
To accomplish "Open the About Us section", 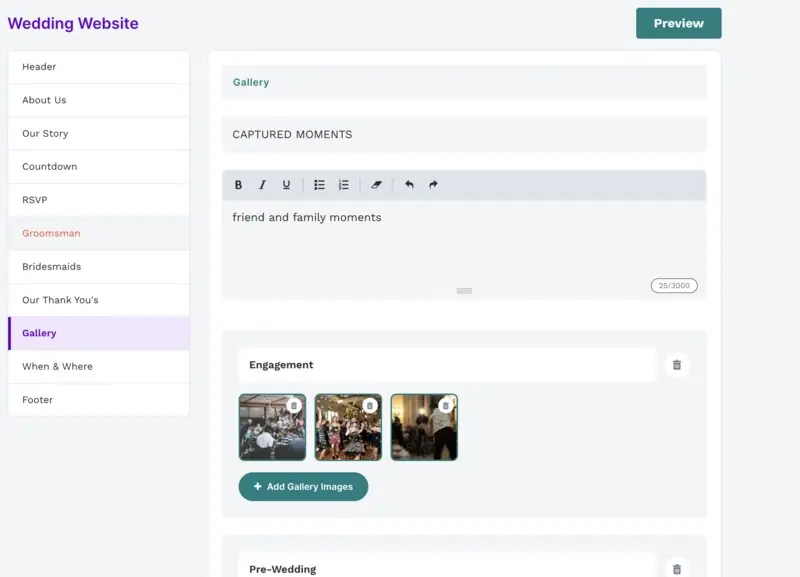I will point(99,100).
